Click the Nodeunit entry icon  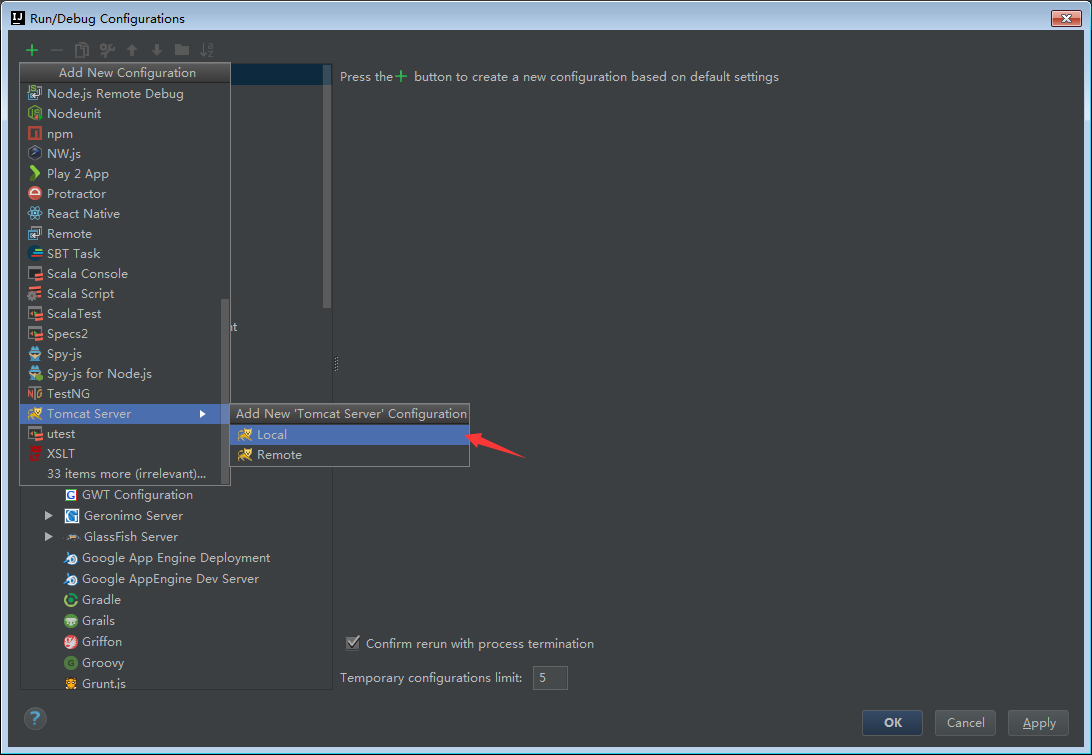click(x=35, y=114)
